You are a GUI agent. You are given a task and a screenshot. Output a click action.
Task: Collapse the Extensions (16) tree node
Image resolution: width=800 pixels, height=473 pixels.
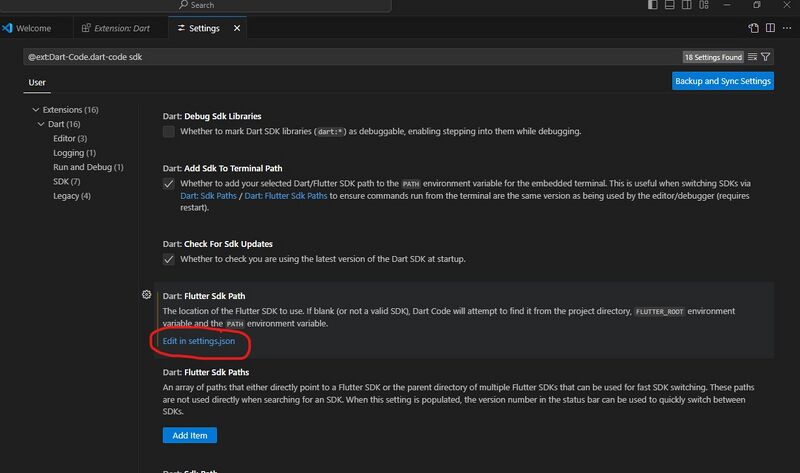[36, 110]
